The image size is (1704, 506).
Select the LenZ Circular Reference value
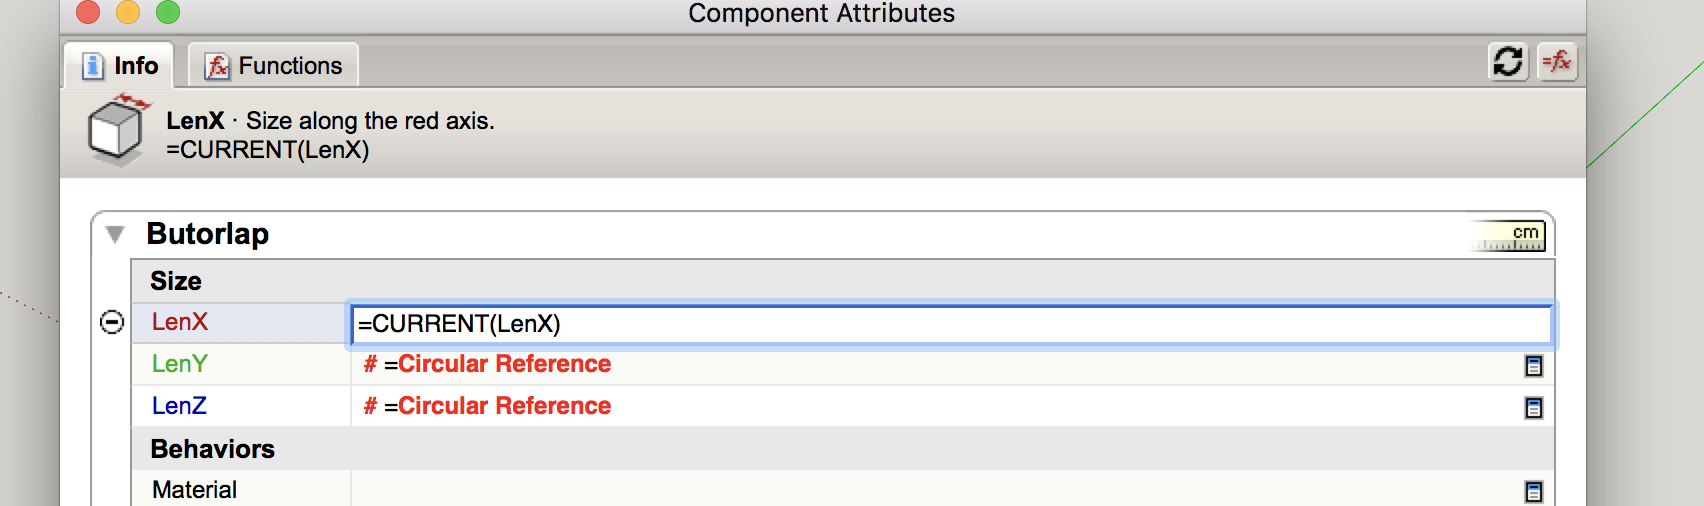(497, 406)
